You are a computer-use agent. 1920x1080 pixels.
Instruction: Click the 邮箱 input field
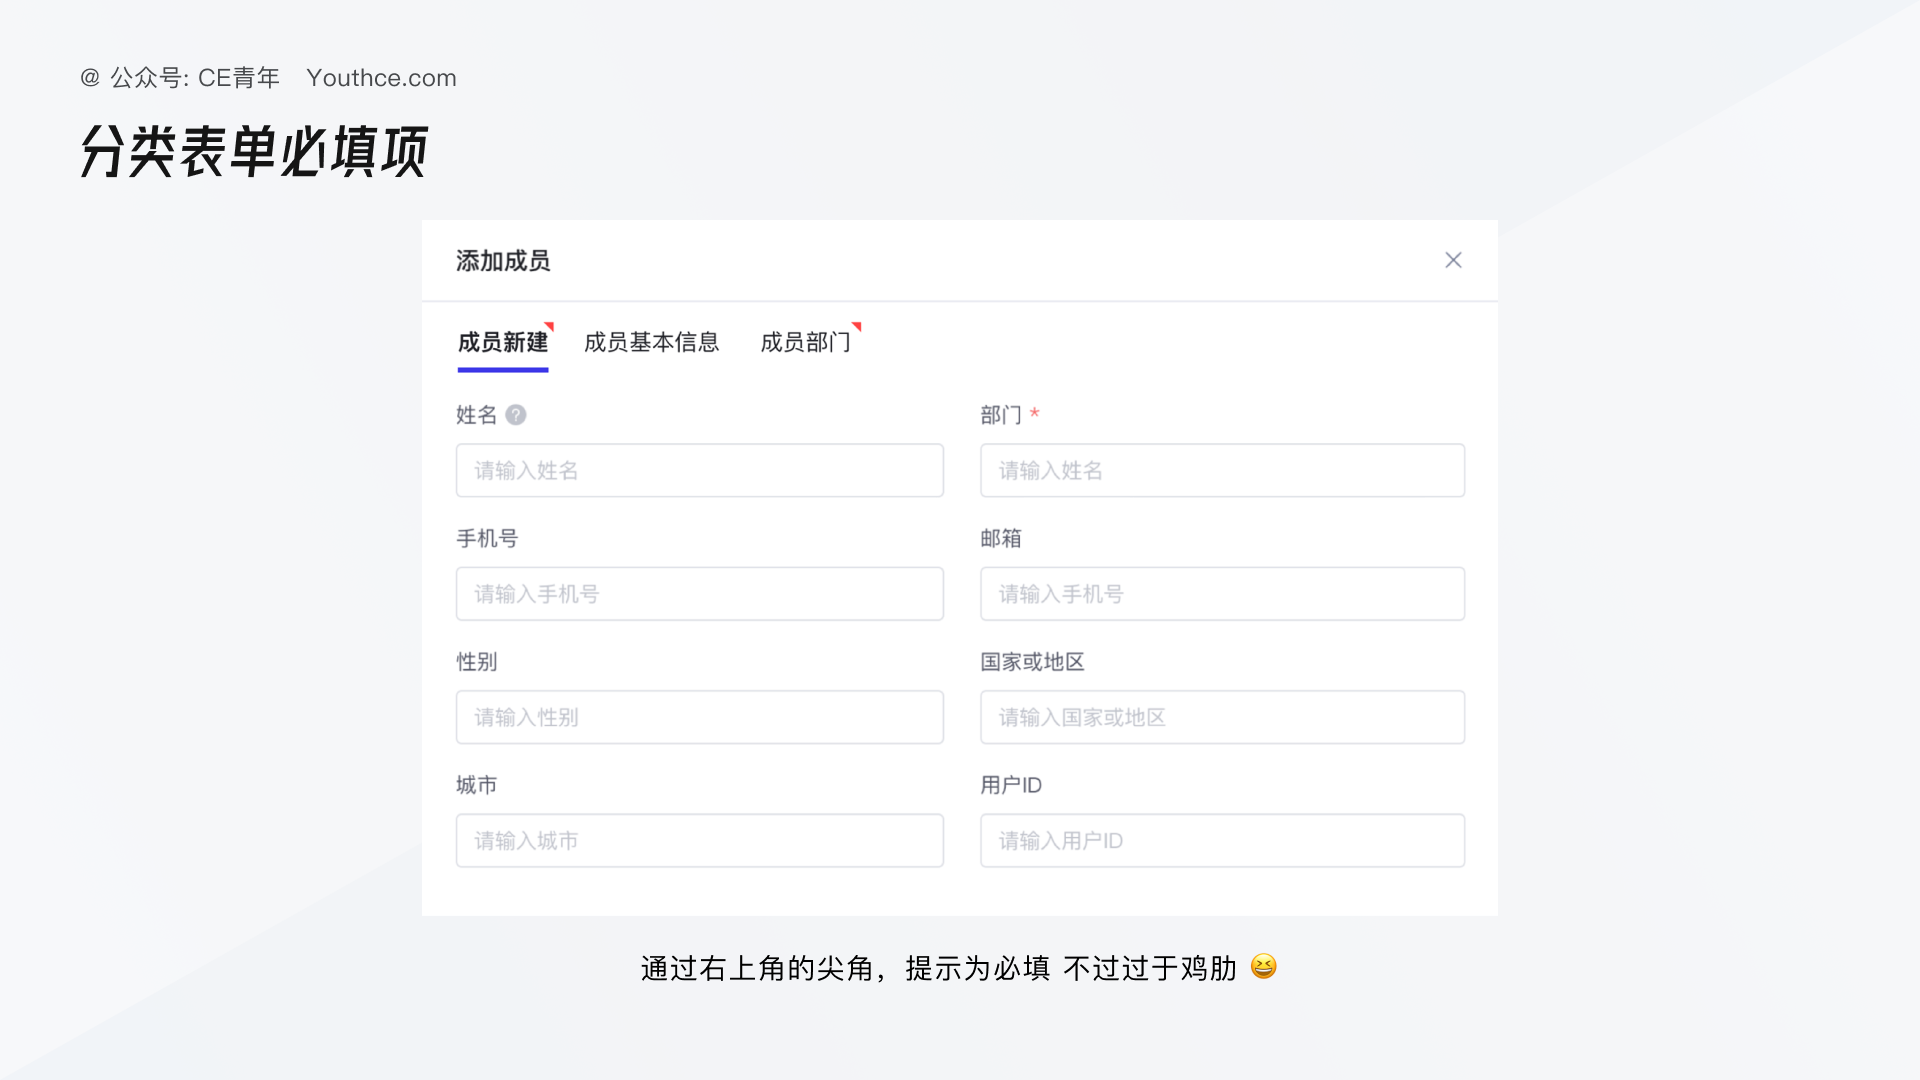coord(1222,594)
